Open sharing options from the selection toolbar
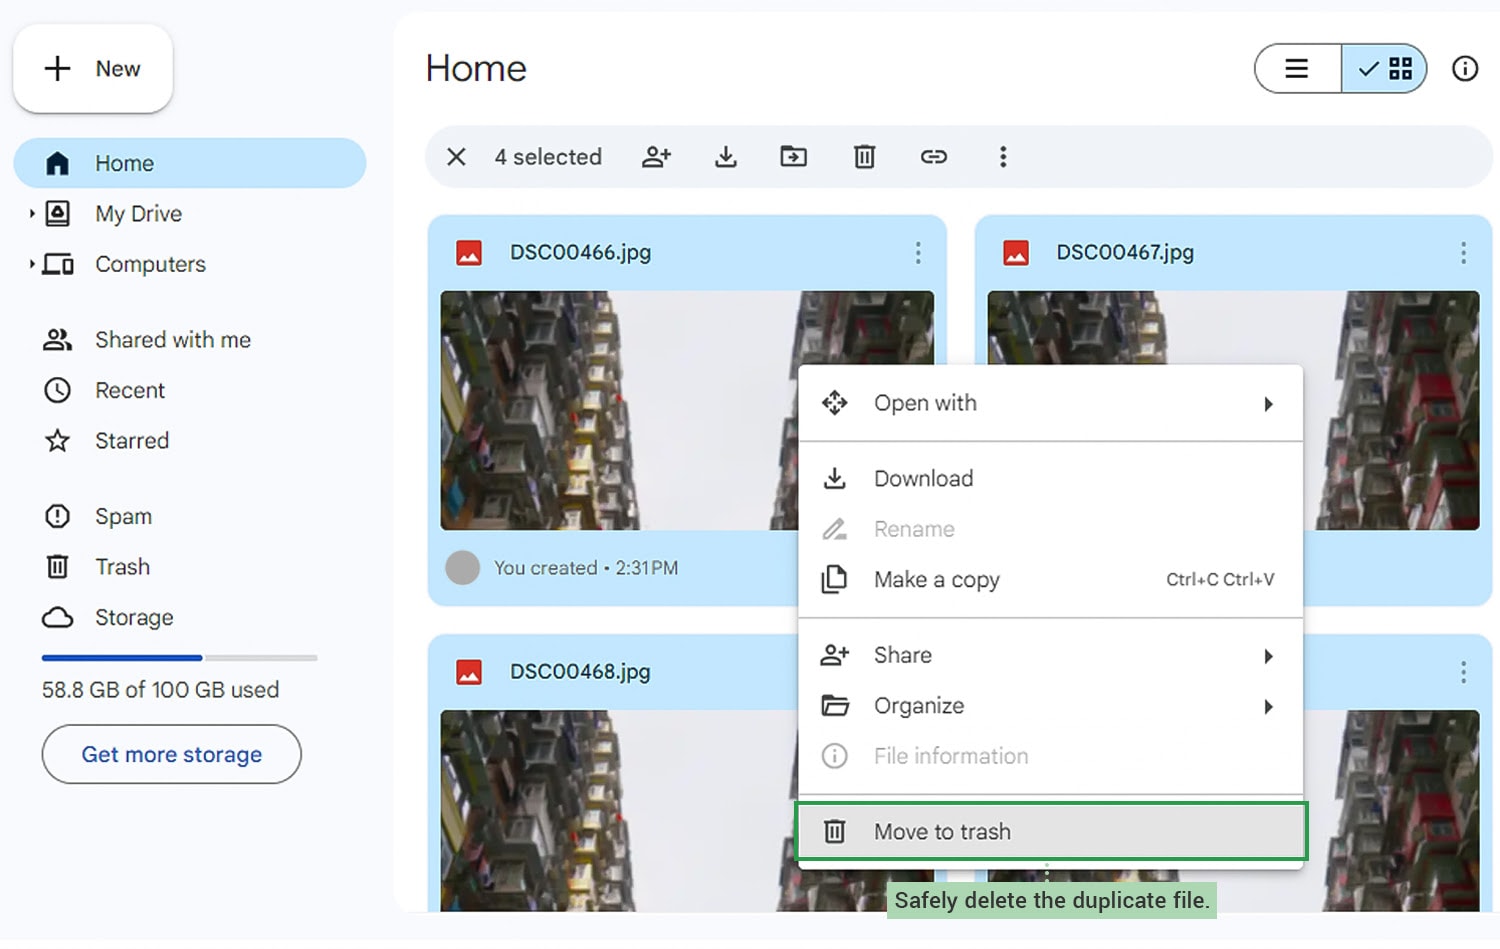The width and height of the screenshot is (1500, 949). pos(656,157)
